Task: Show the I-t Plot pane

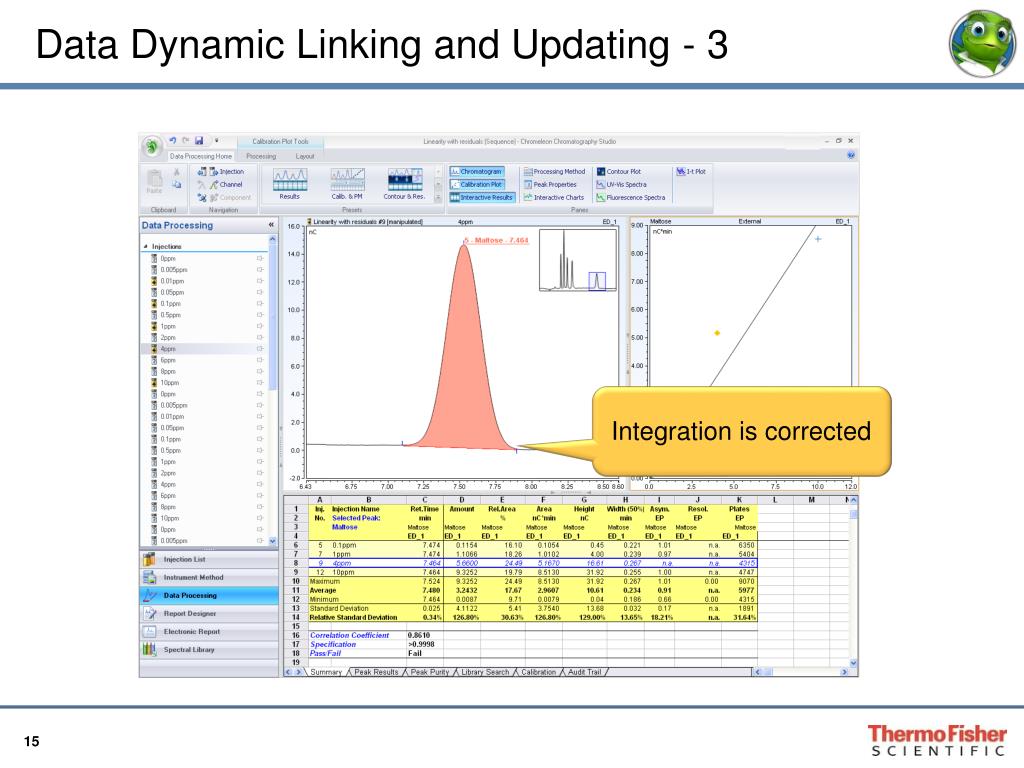Action: pos(691,172)
